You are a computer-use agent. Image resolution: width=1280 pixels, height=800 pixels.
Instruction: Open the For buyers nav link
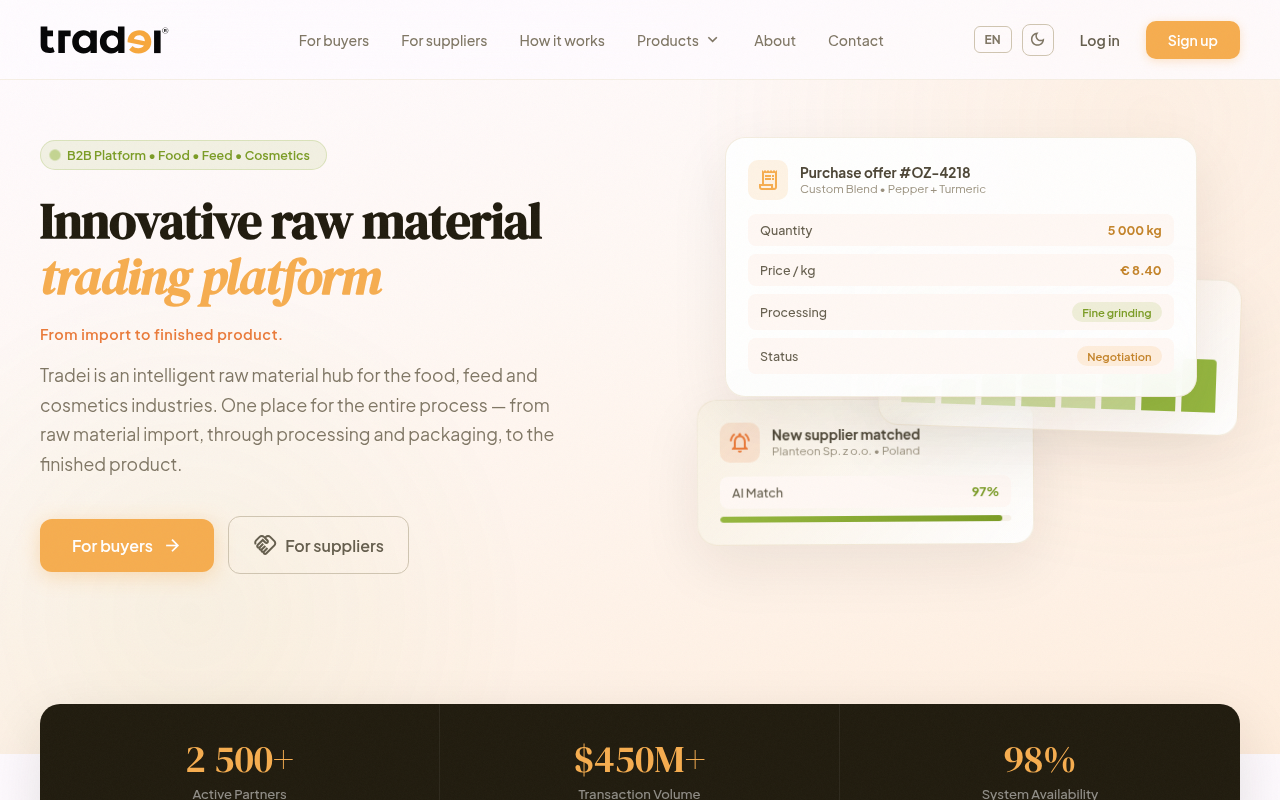point(334,40)
